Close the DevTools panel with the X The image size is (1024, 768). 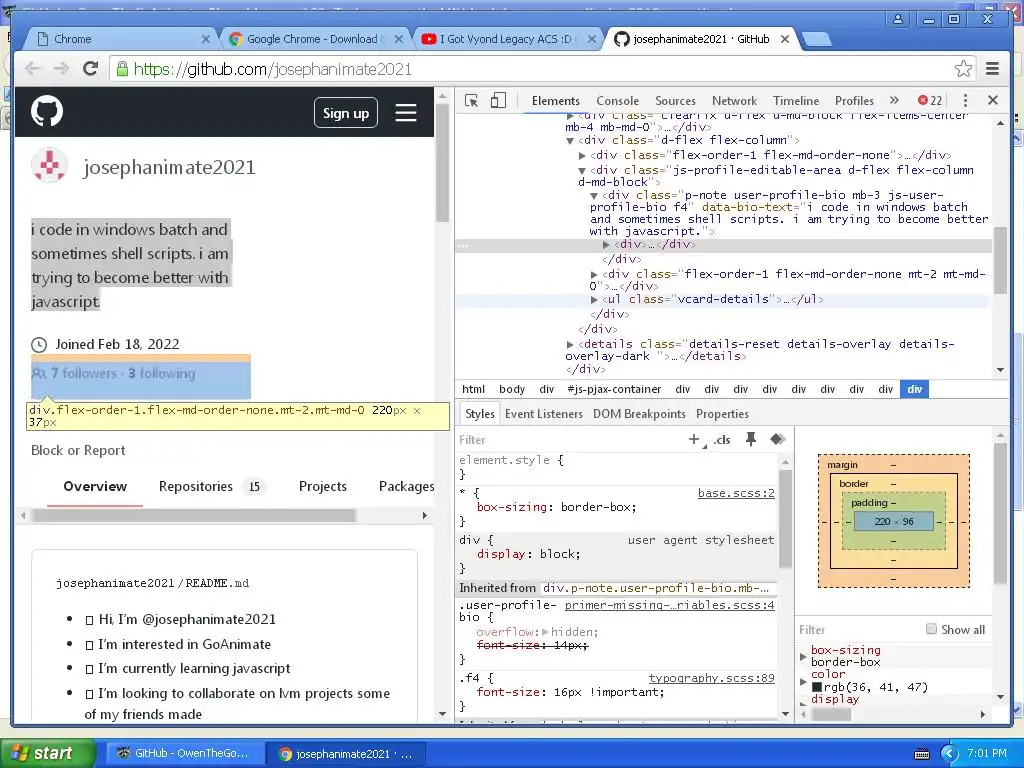pyautogui.click(x=993, y=100)
